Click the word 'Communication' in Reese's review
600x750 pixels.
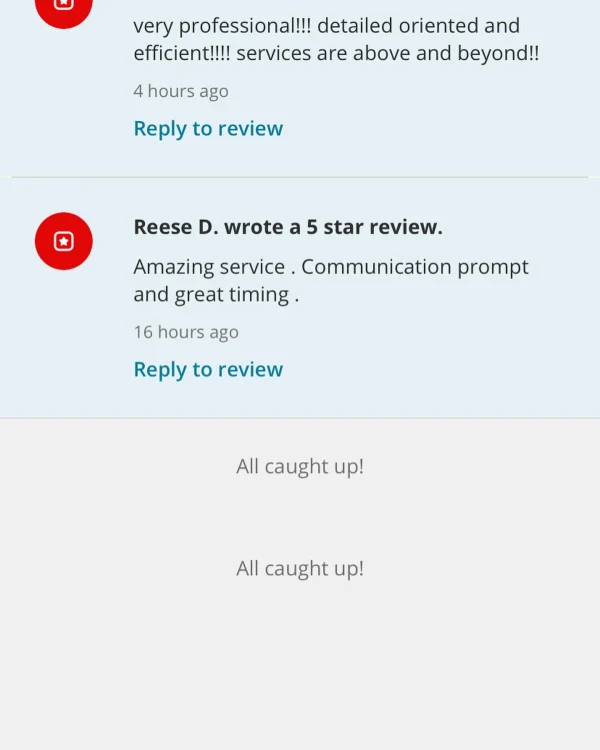[x=377, y=267]
